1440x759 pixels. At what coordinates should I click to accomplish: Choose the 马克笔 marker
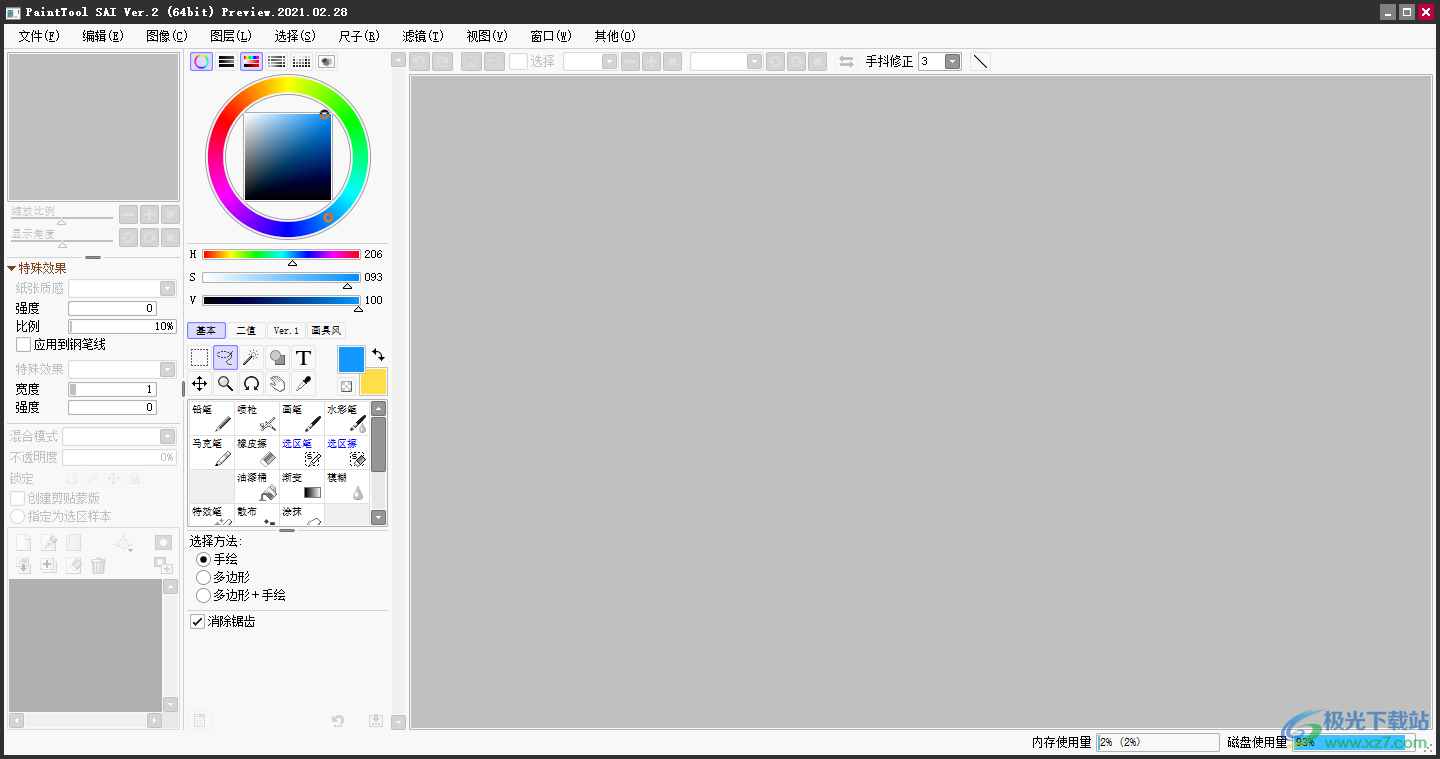[211, 452]
